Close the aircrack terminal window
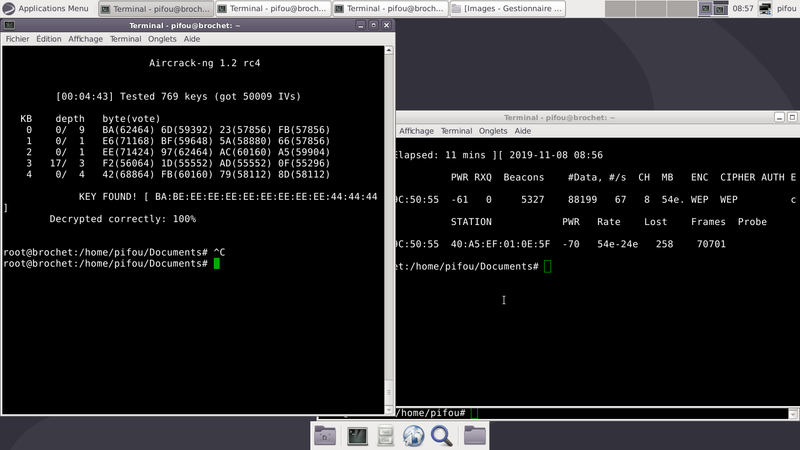The image size is (800, 450). coord(386,25)
